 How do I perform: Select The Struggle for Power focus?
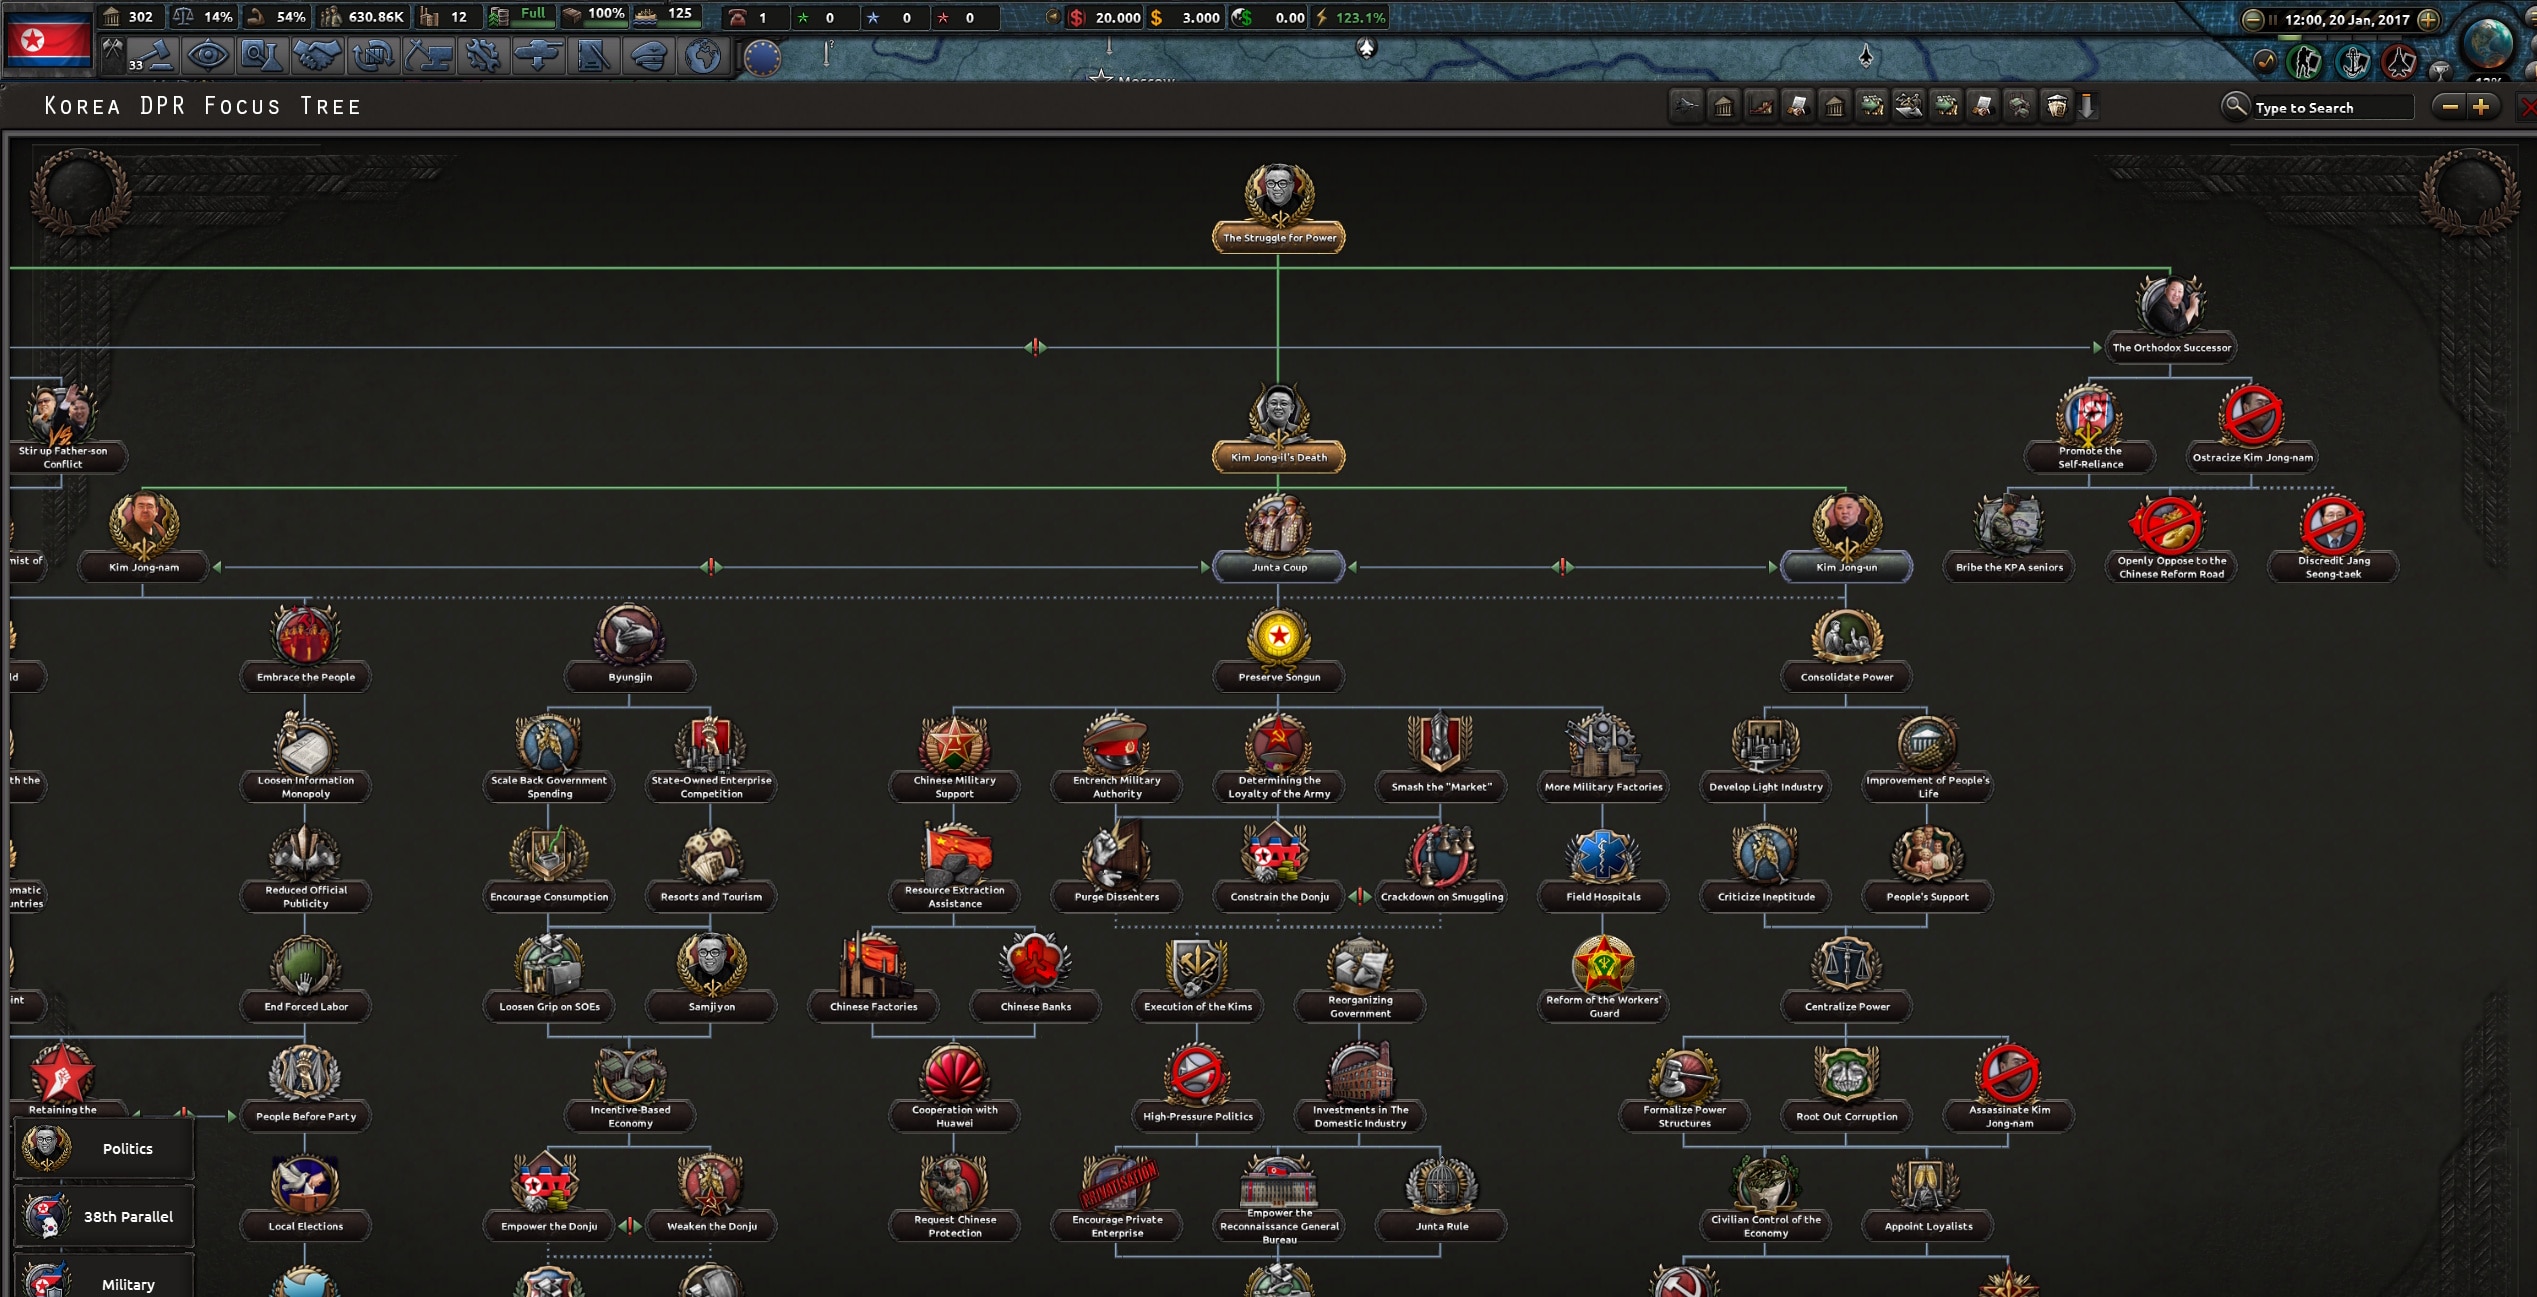1279,208
